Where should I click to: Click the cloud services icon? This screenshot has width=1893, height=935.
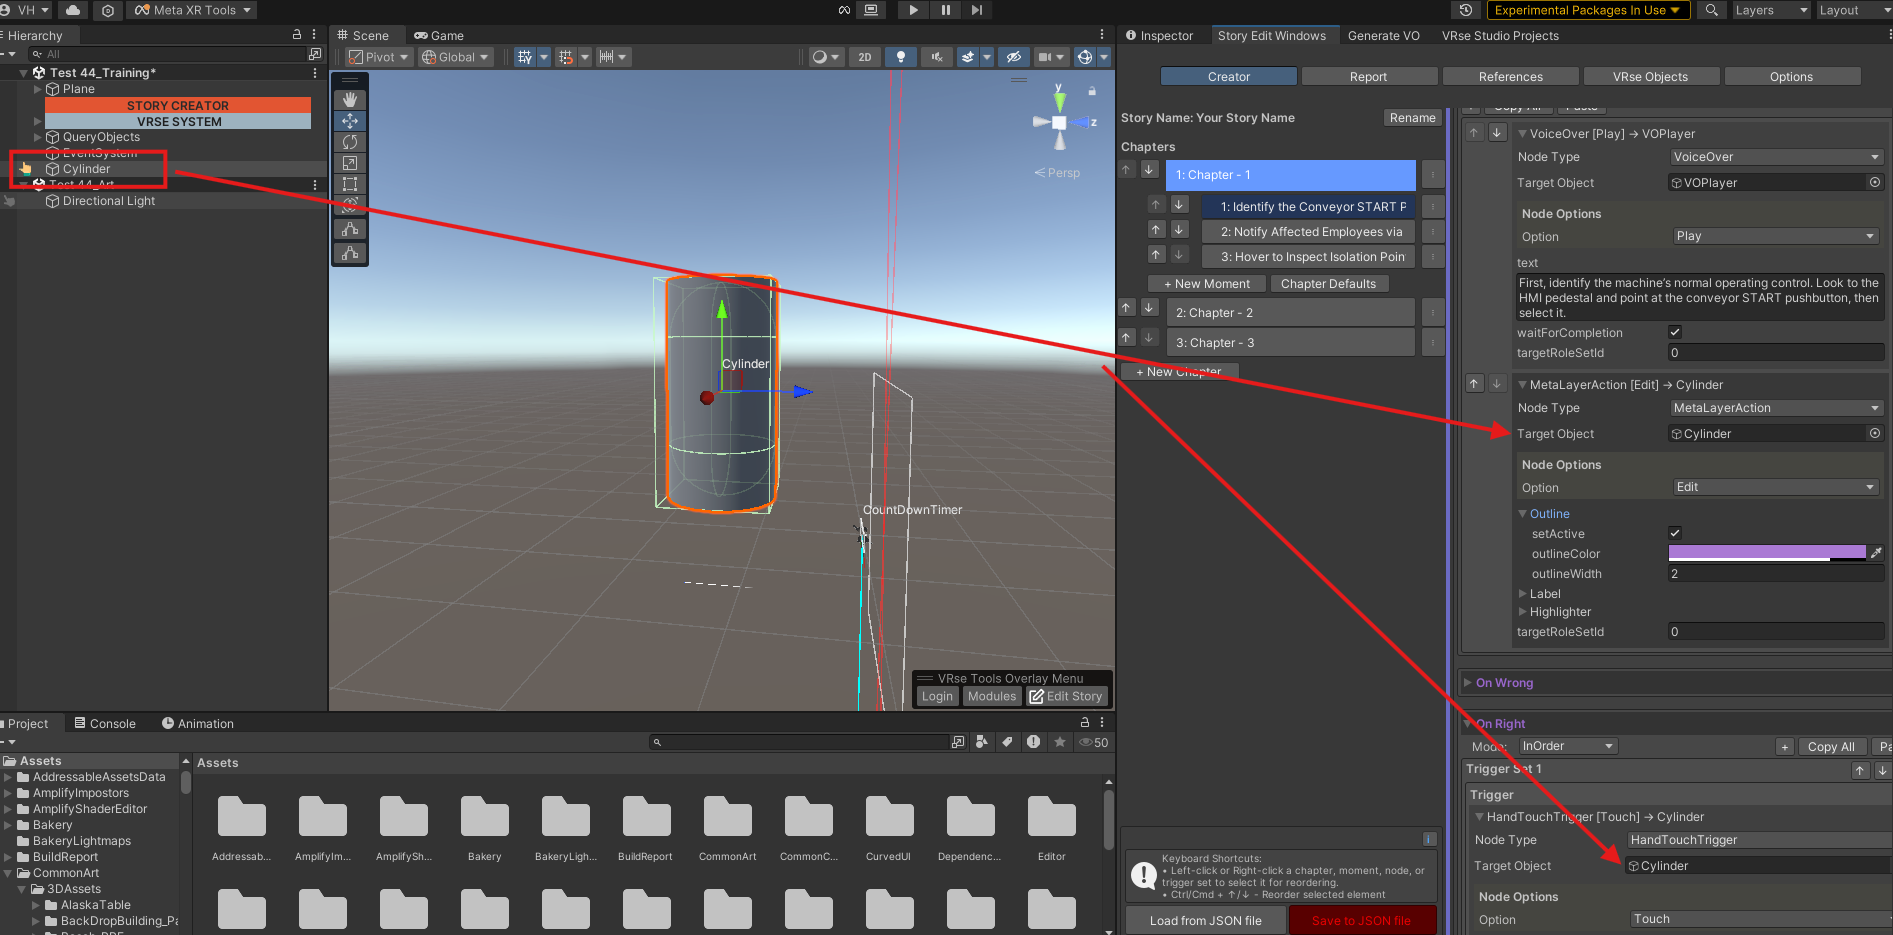(73, 10)
